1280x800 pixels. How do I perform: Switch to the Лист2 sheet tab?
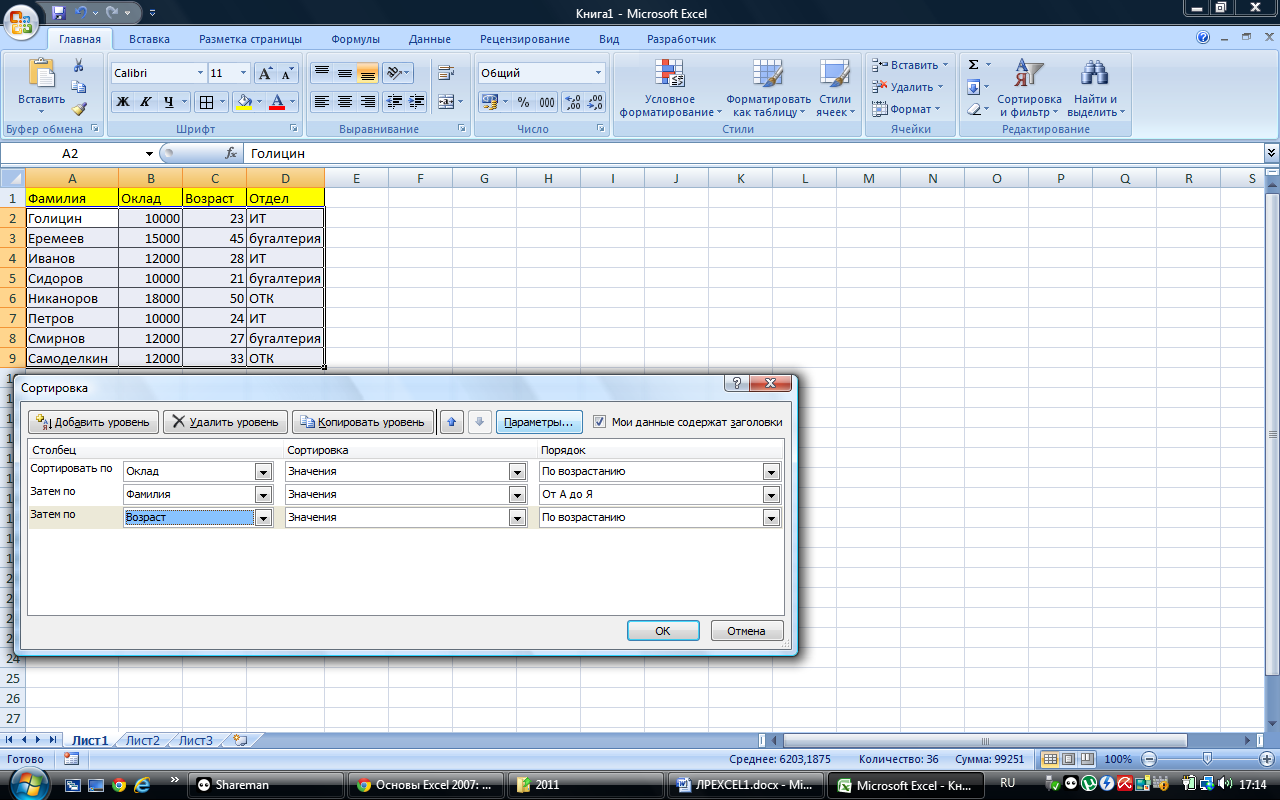142,740
